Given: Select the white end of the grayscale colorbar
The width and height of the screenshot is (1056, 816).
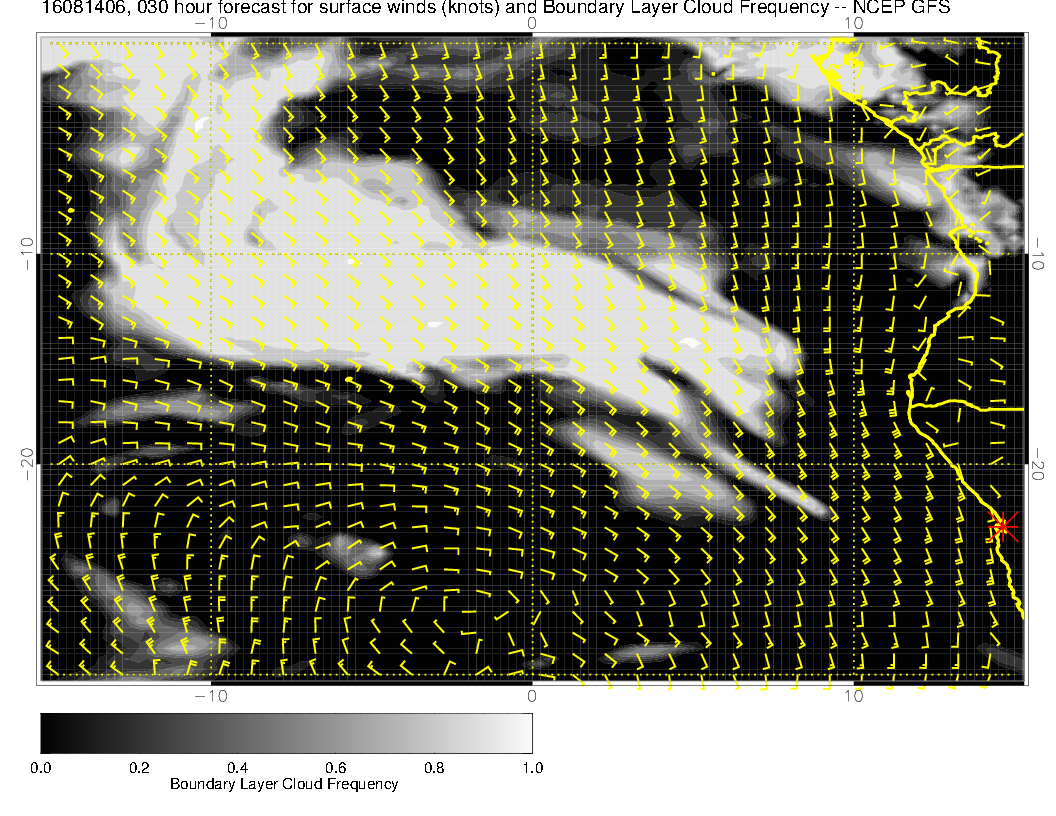Looking at the screenshot, I should coord(525,732).
